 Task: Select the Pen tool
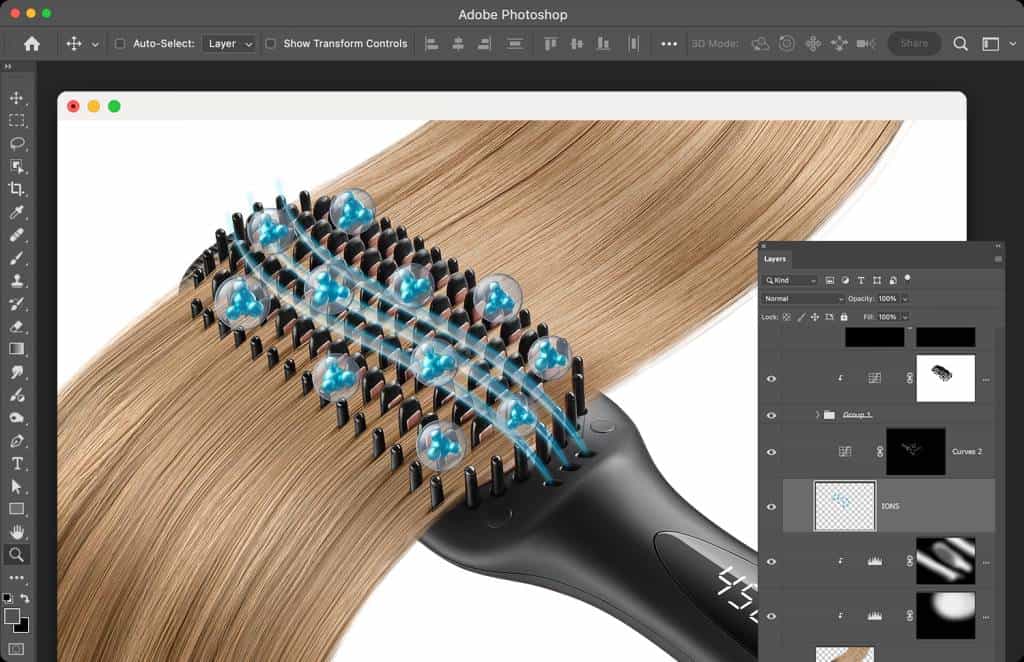16,441
